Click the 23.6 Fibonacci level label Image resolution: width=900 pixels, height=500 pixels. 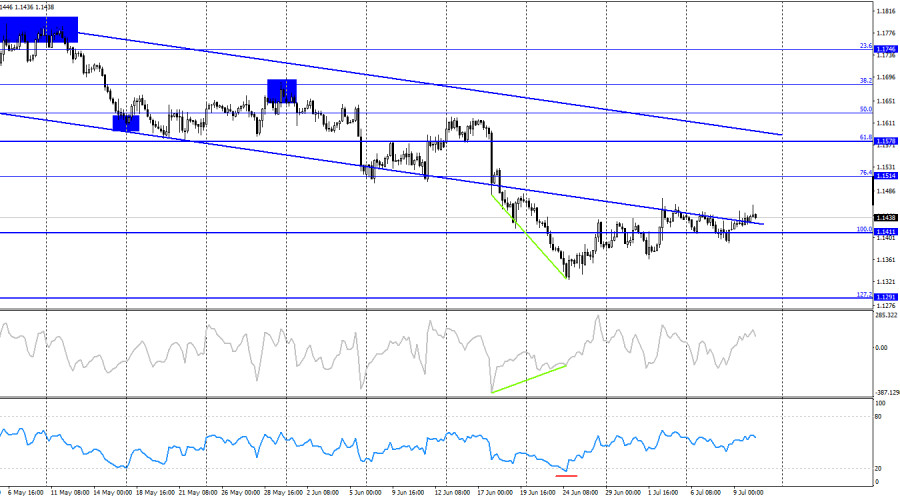pyautogui.click(x=866, y=46)
